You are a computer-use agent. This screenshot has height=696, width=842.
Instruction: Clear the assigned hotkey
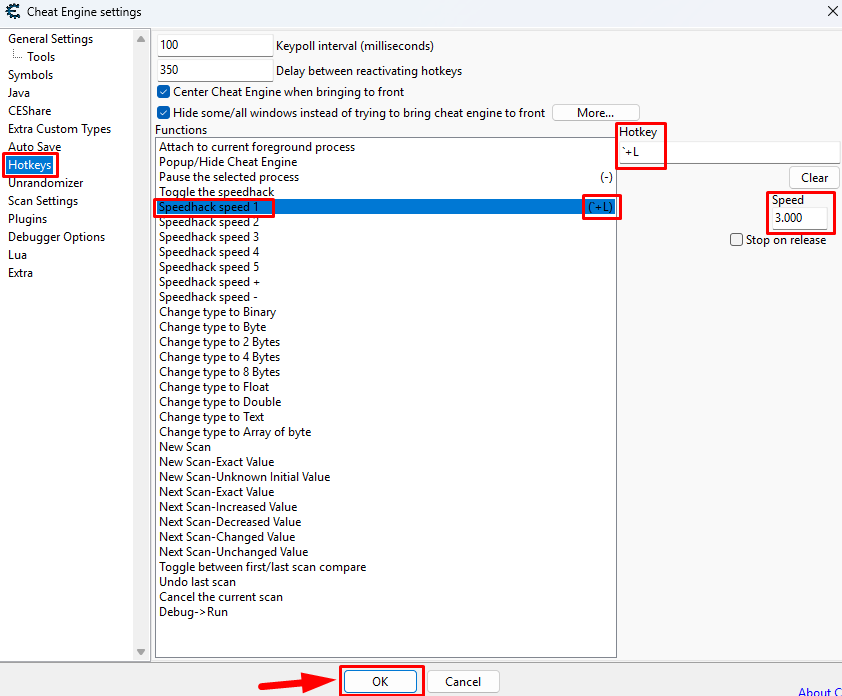click(x=814, y=178)
